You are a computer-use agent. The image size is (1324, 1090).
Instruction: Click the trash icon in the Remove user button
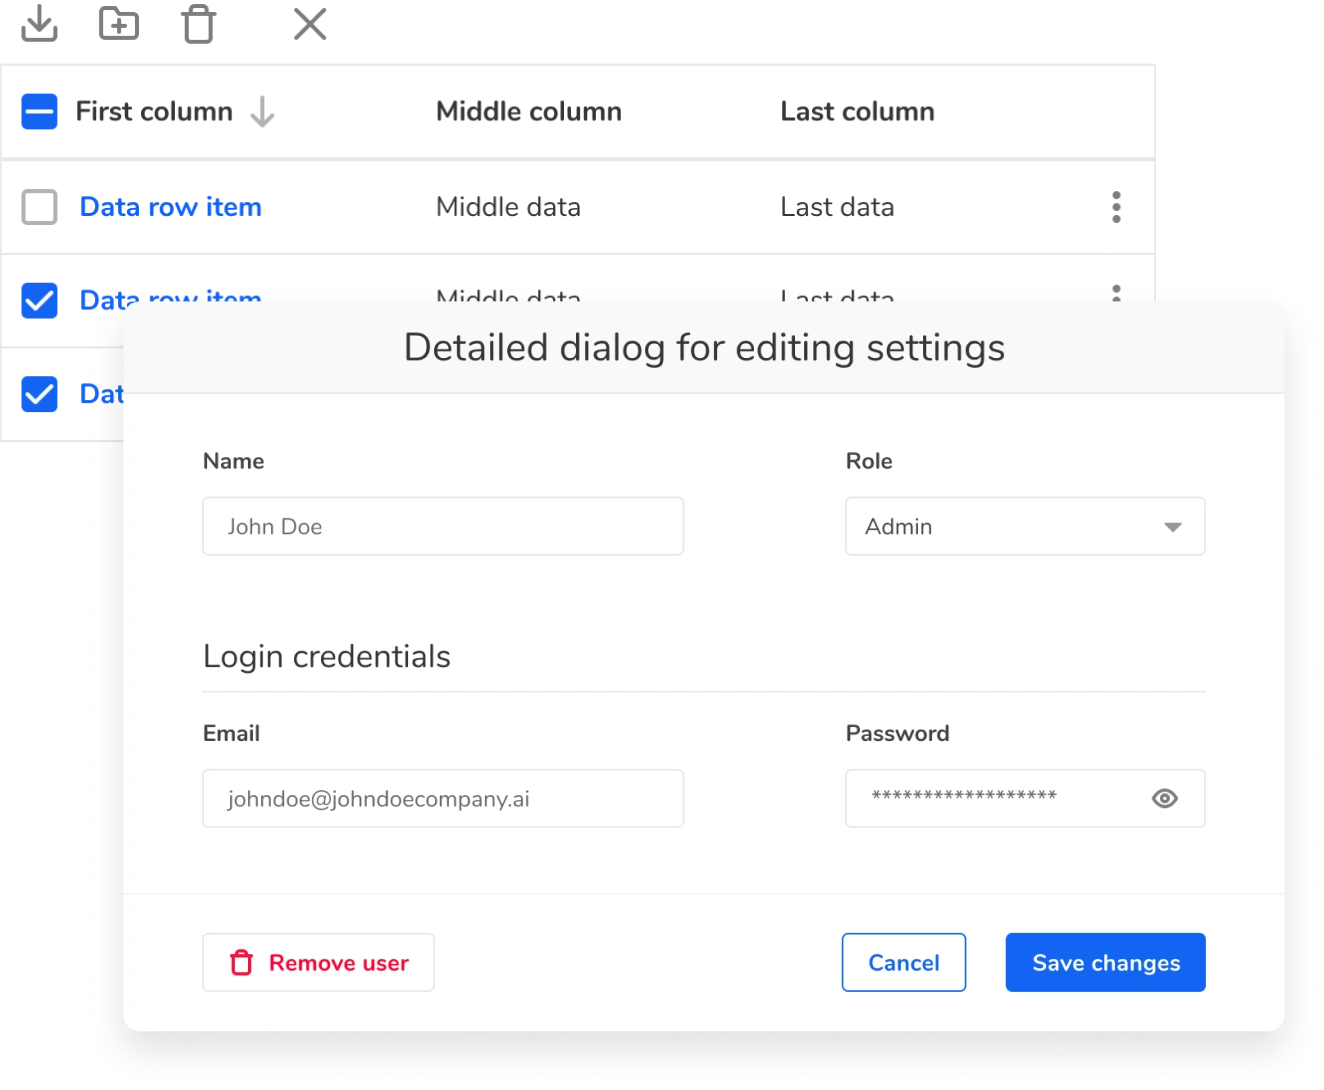point(242,962)
